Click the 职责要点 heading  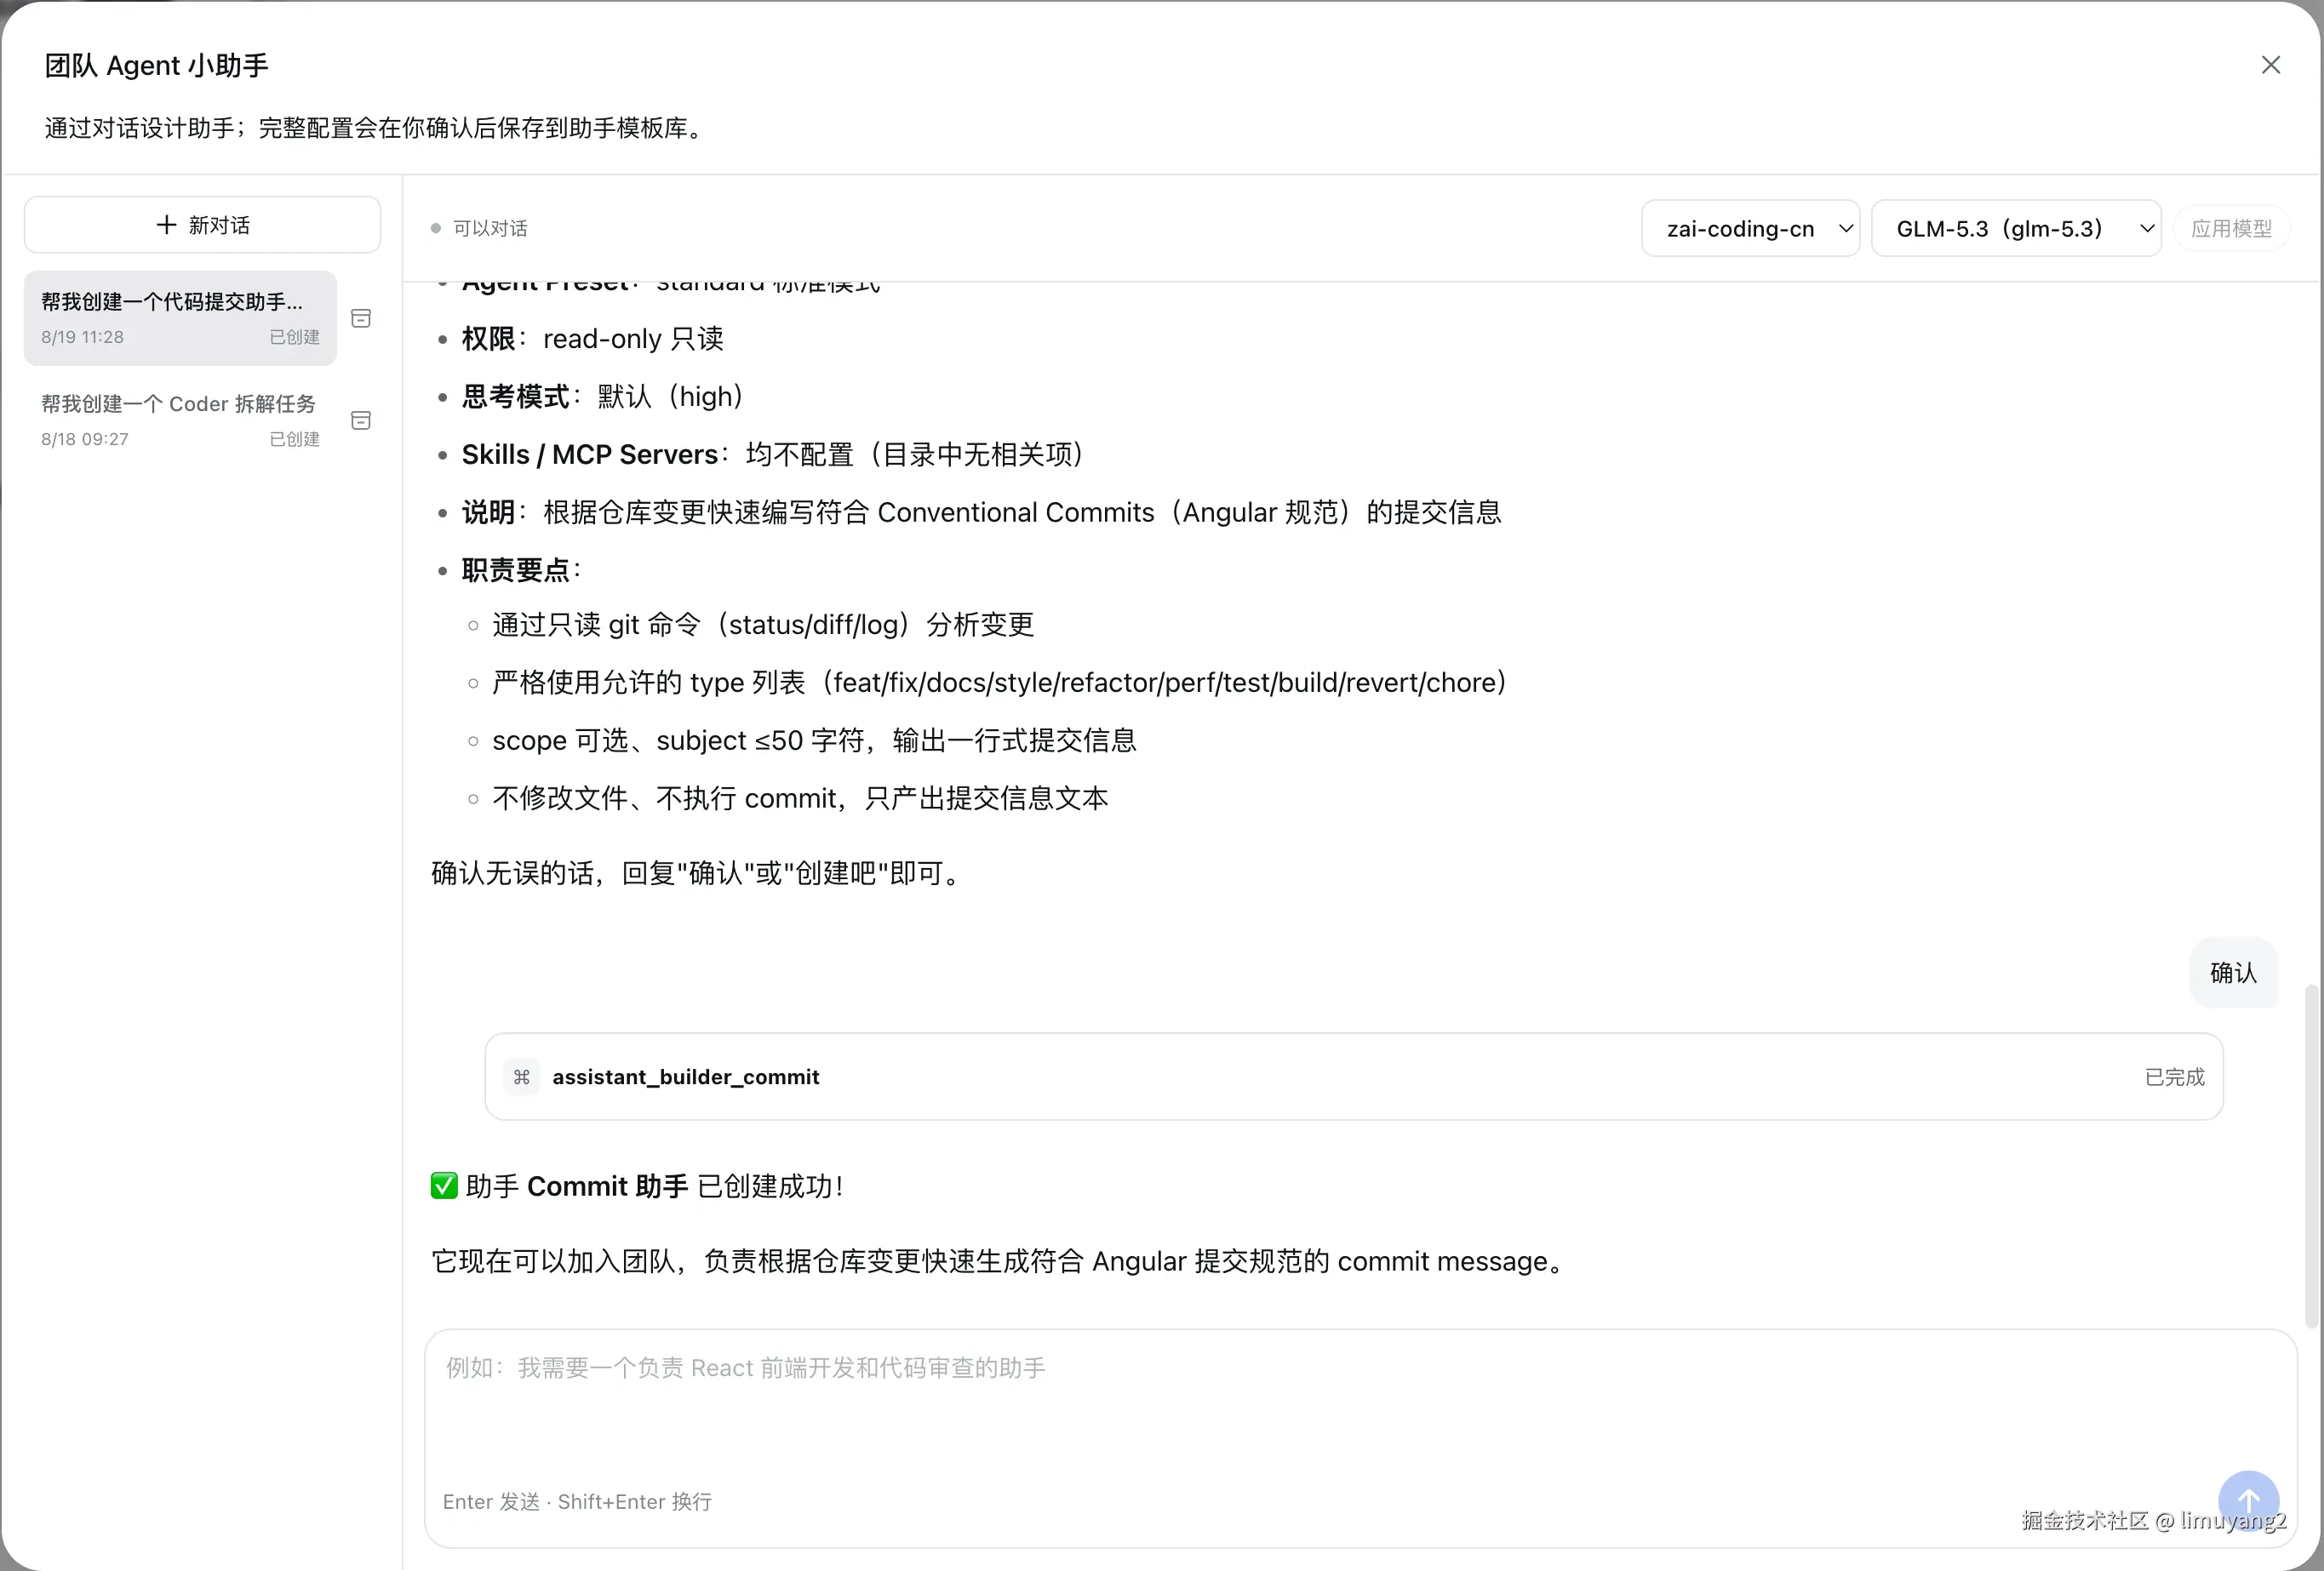pyautogui.click(x=521, y=570)
